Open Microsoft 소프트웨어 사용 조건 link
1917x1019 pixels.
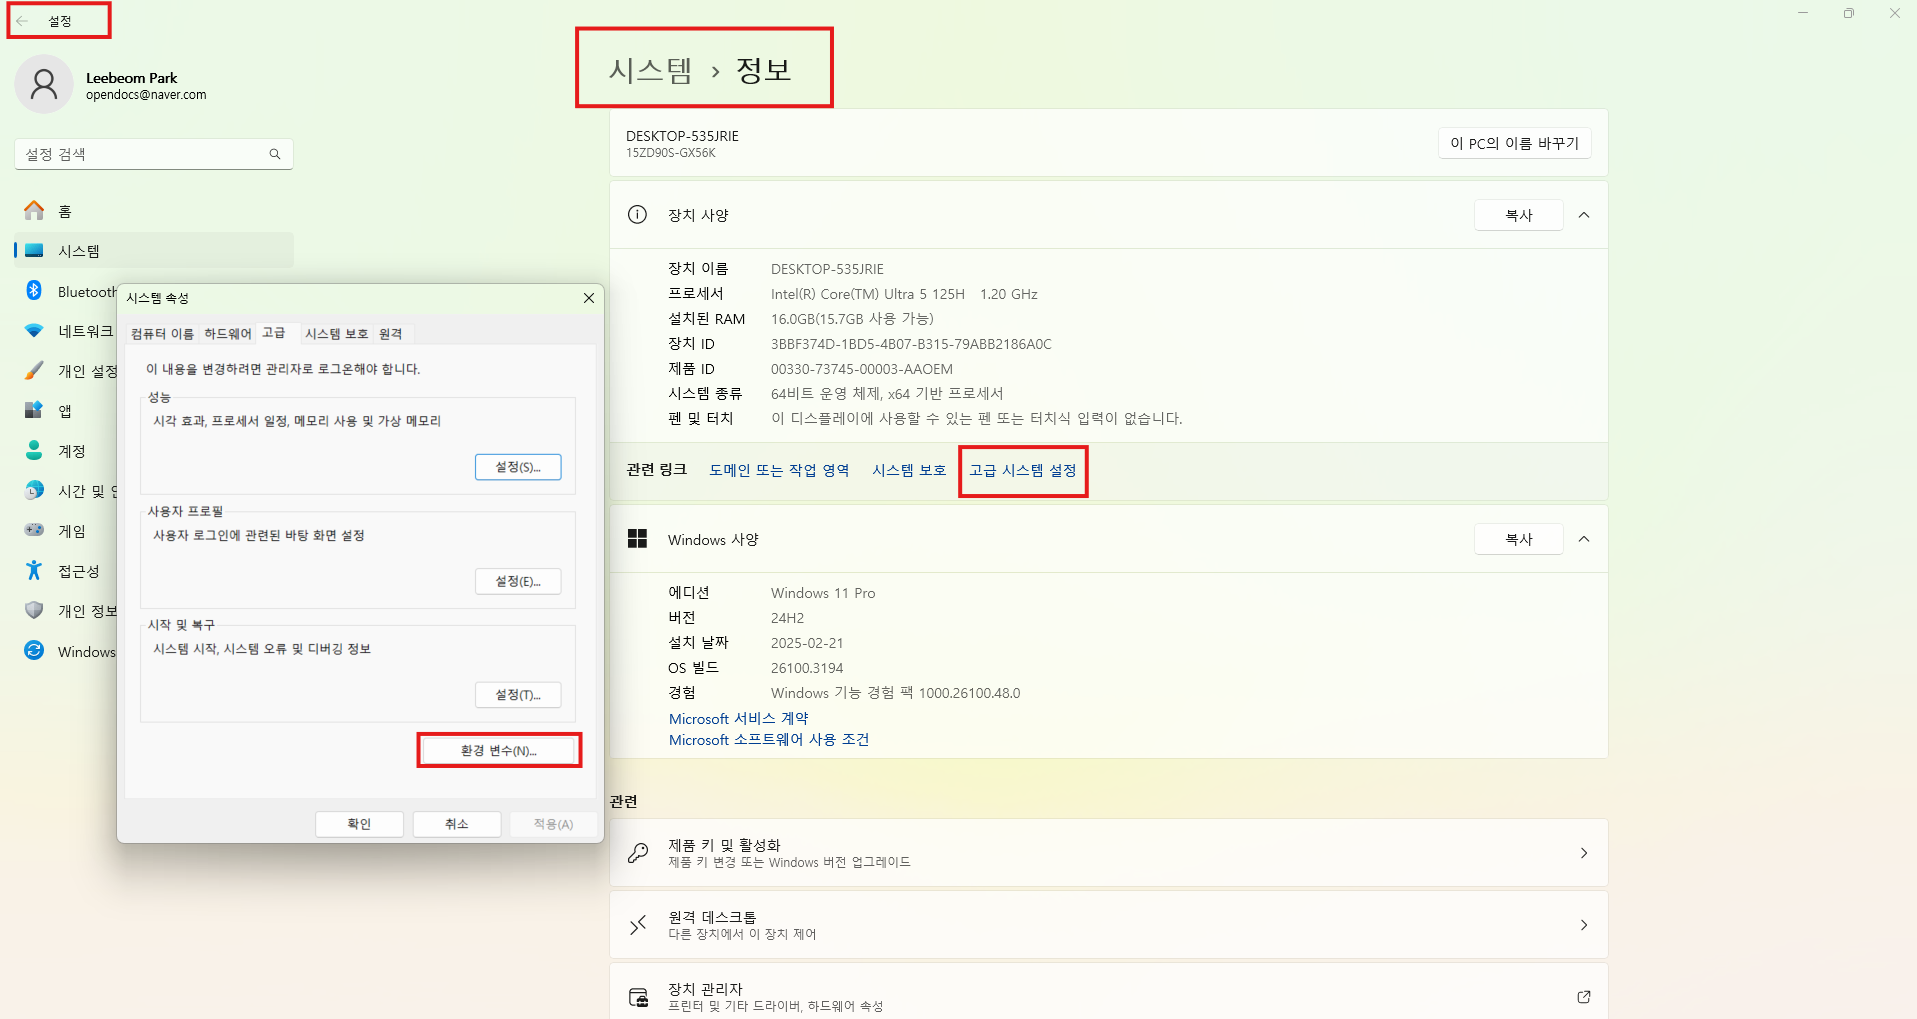point(769,740)
